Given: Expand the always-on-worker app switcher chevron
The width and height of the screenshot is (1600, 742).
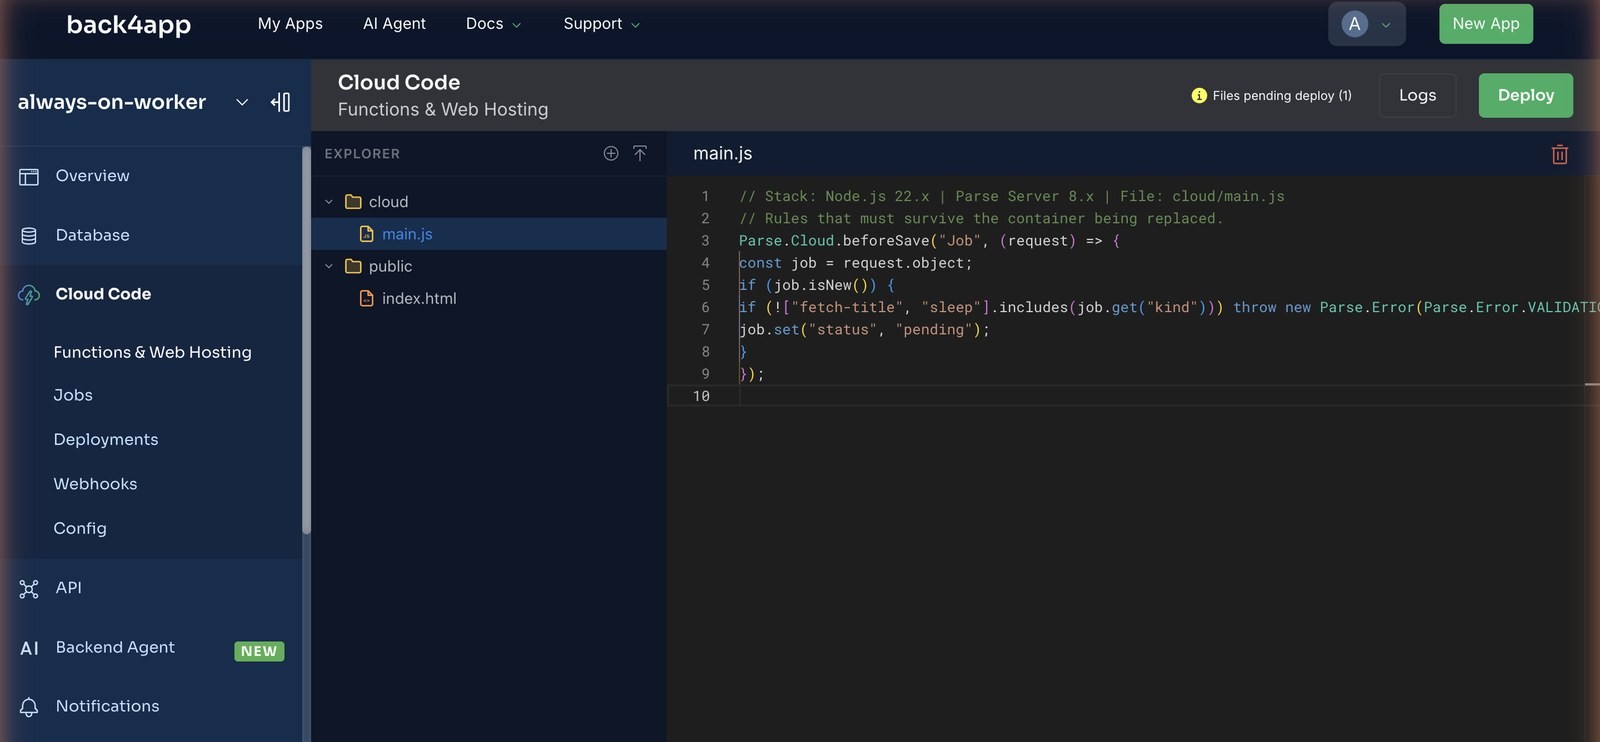Looking at the screenshot, I should [x=242, y=102].
